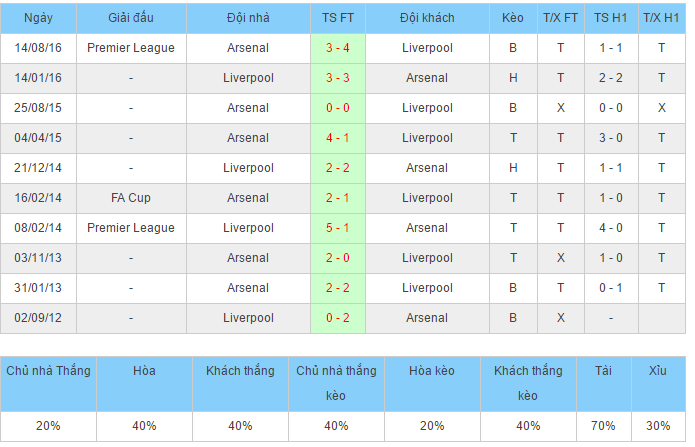Select the 0 - 2 full-time score

pyautogui.click(x=337, y=318)
